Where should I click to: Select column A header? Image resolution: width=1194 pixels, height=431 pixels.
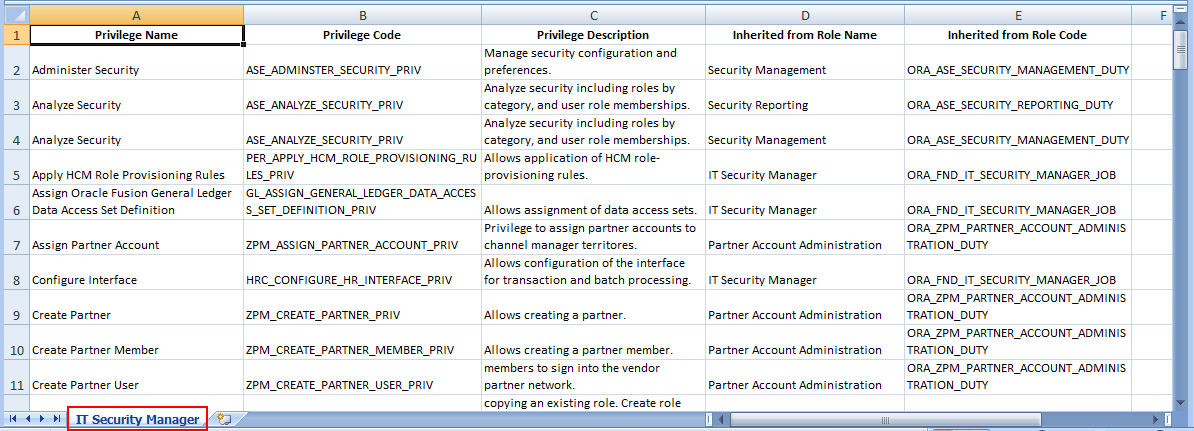click(x=136, y=15)
